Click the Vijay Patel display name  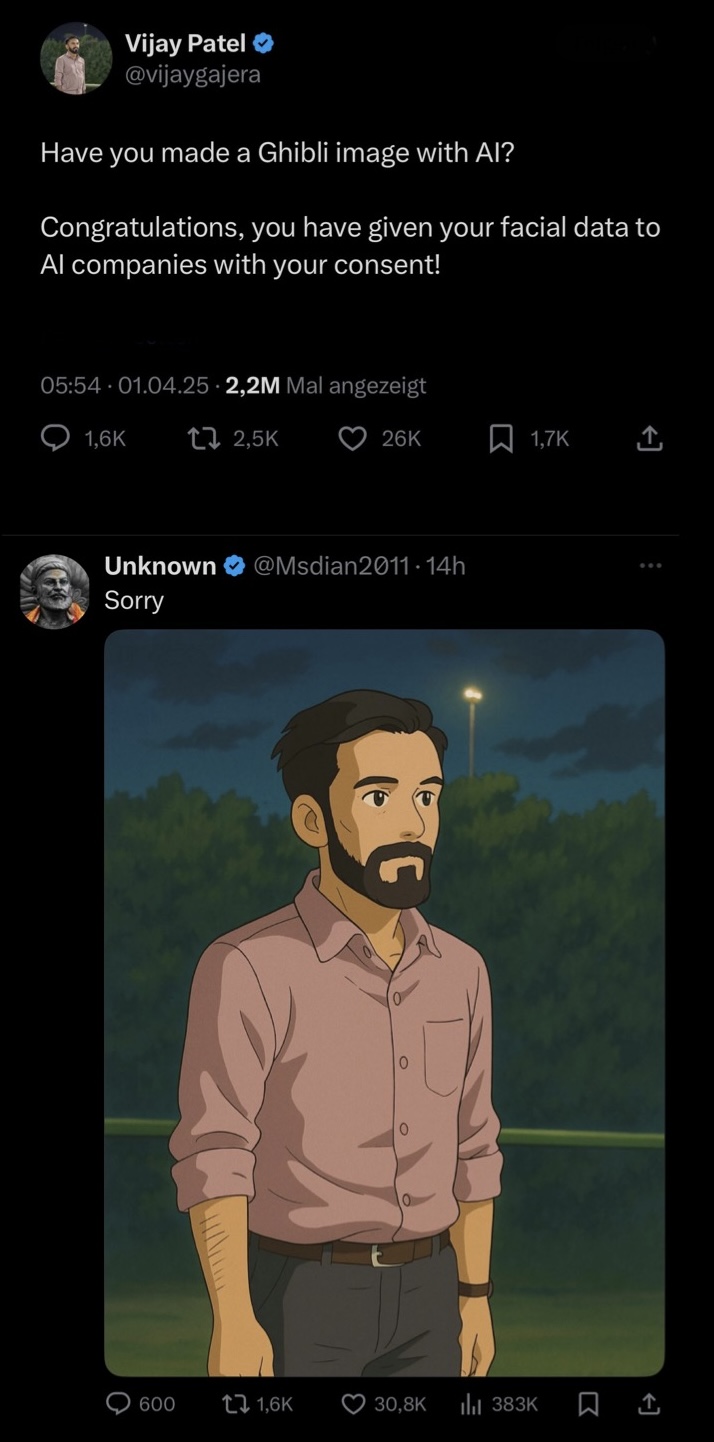coord(185,42)
